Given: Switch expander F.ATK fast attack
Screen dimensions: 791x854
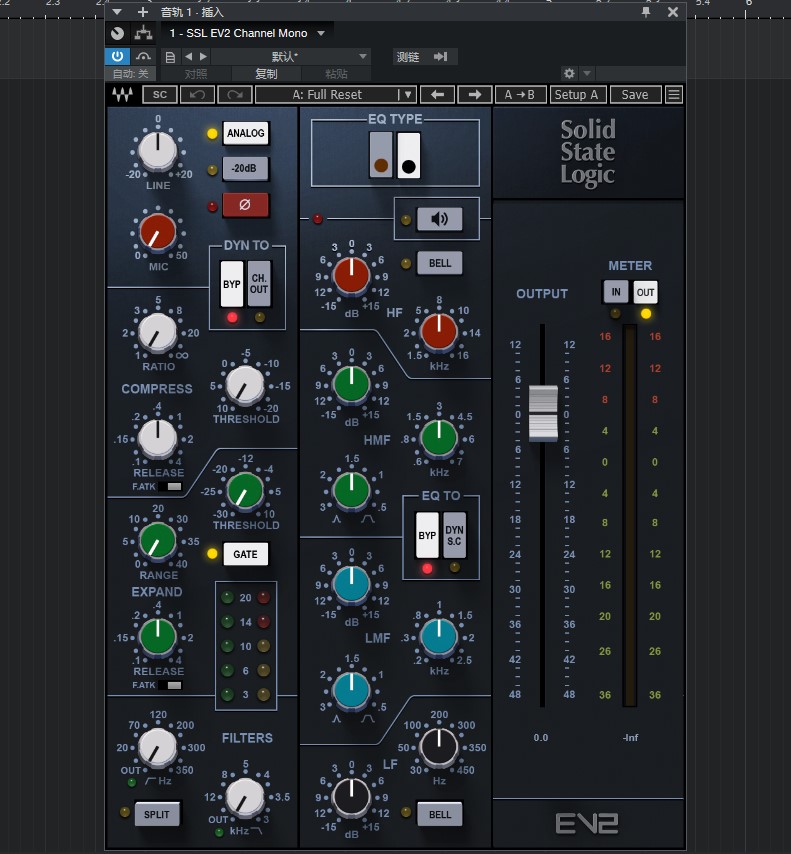Looking at the screenshot, I should 171,685.
